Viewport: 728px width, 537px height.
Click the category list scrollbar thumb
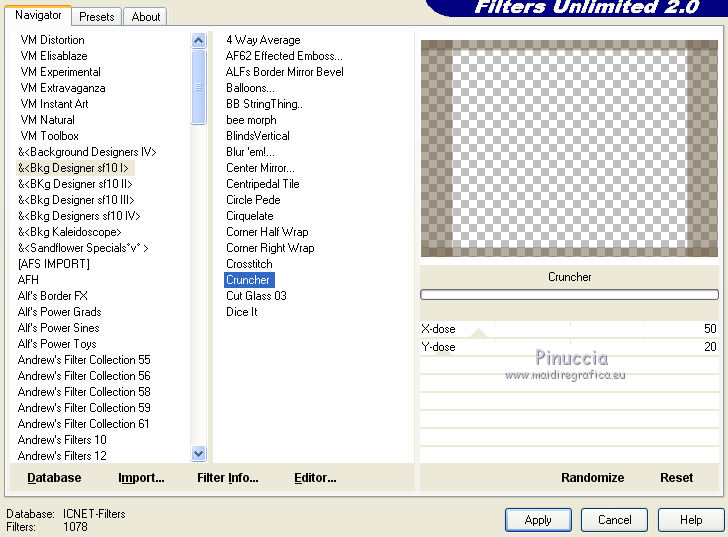pyautogui.click(x=199, y=87)
